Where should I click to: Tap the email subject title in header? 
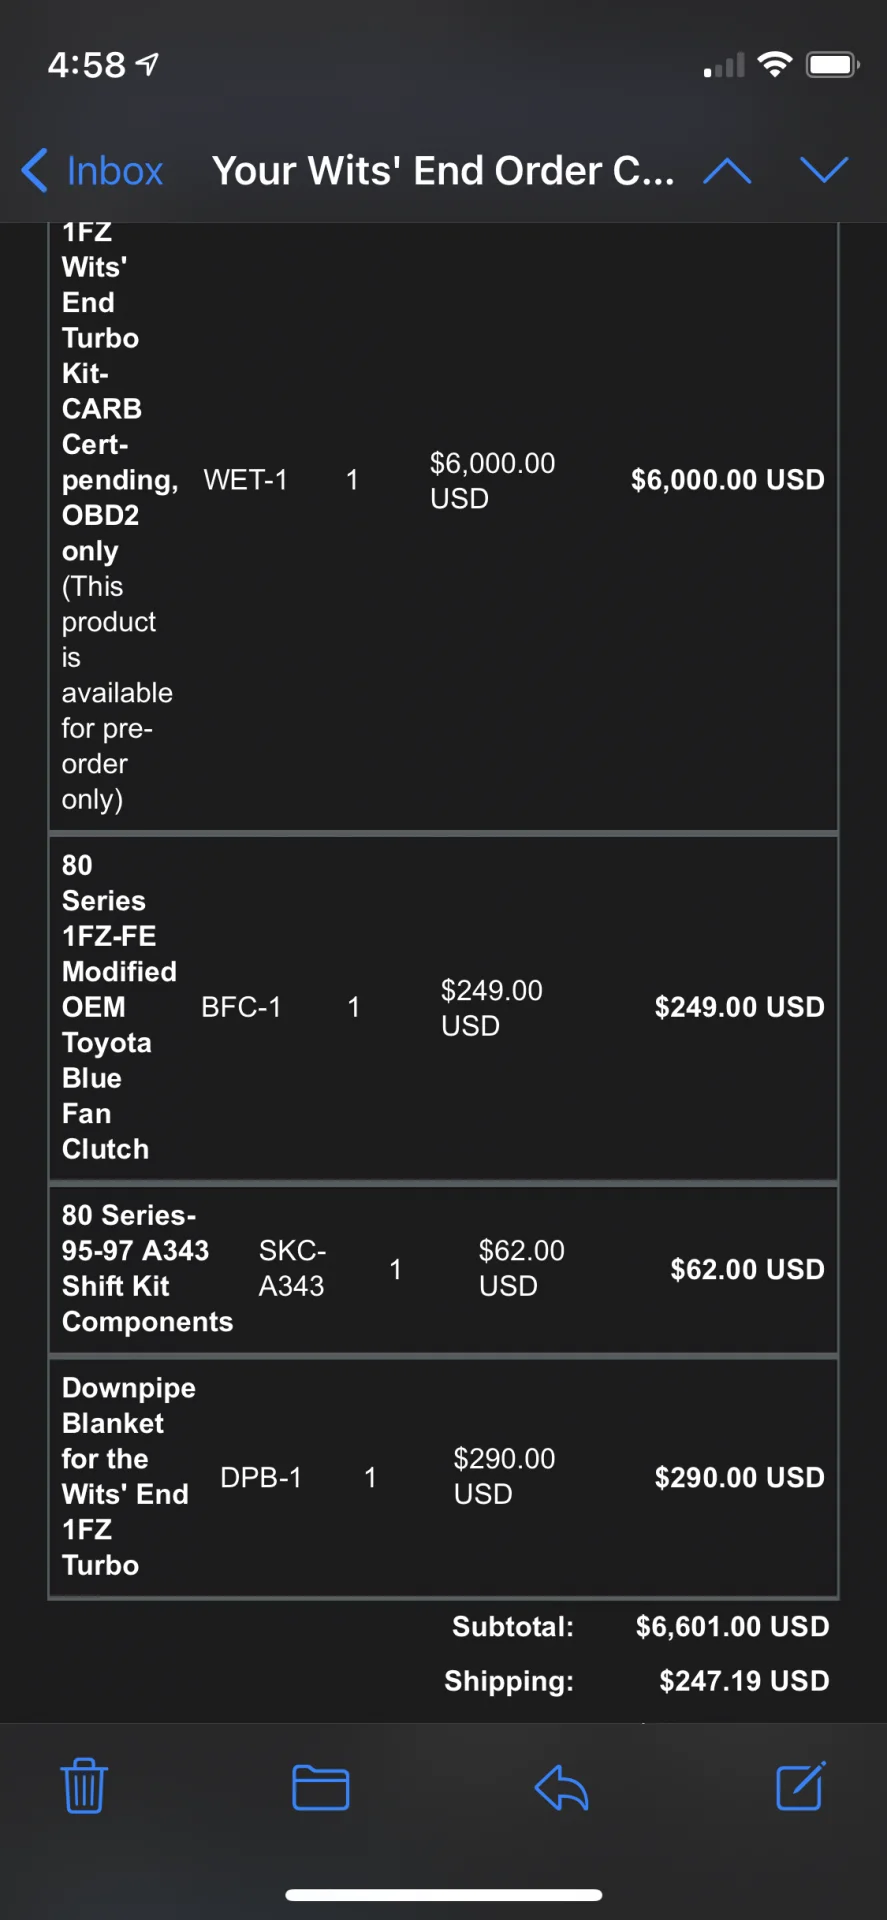[x=443, y=171]
